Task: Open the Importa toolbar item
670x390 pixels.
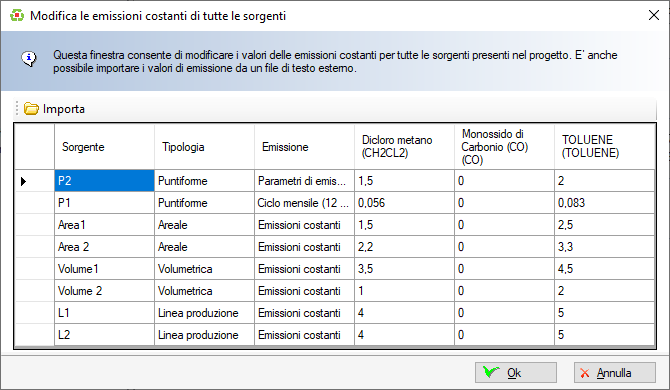Action: (x=54, y=109)
